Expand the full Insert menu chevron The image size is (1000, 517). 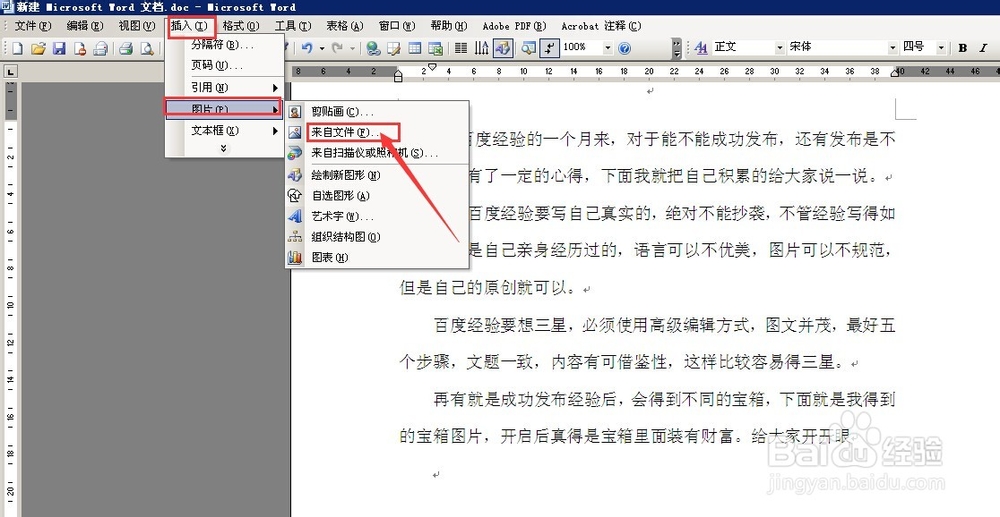pyautogui.click(x=223, y=149)
